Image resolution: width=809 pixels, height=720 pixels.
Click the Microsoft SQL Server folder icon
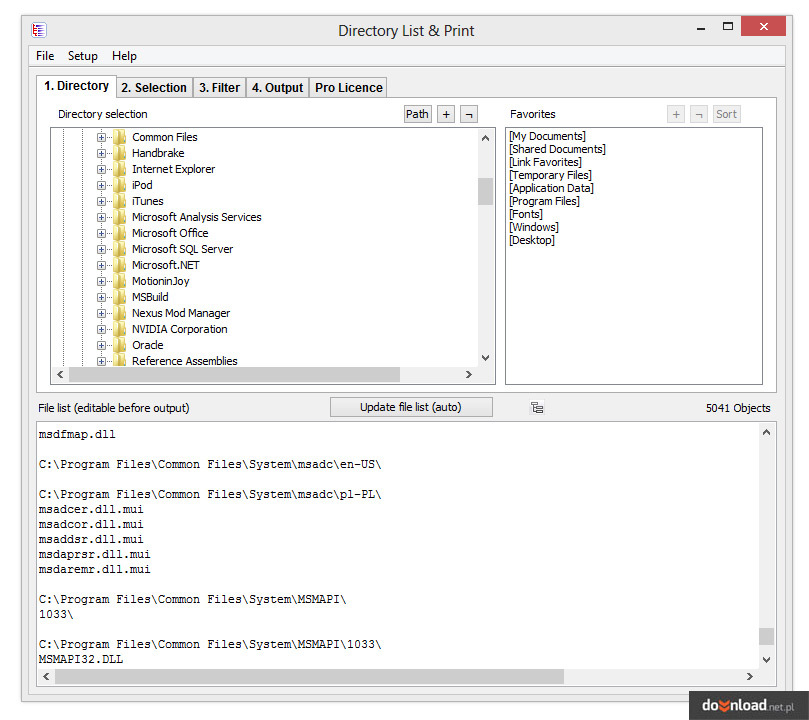[120, 249]
